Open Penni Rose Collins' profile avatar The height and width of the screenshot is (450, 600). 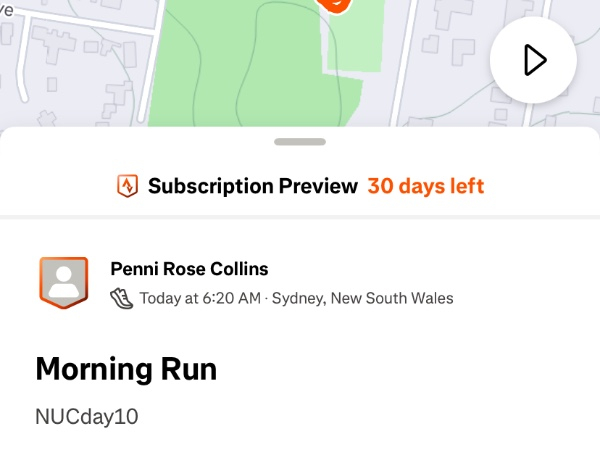coord(62,282)
